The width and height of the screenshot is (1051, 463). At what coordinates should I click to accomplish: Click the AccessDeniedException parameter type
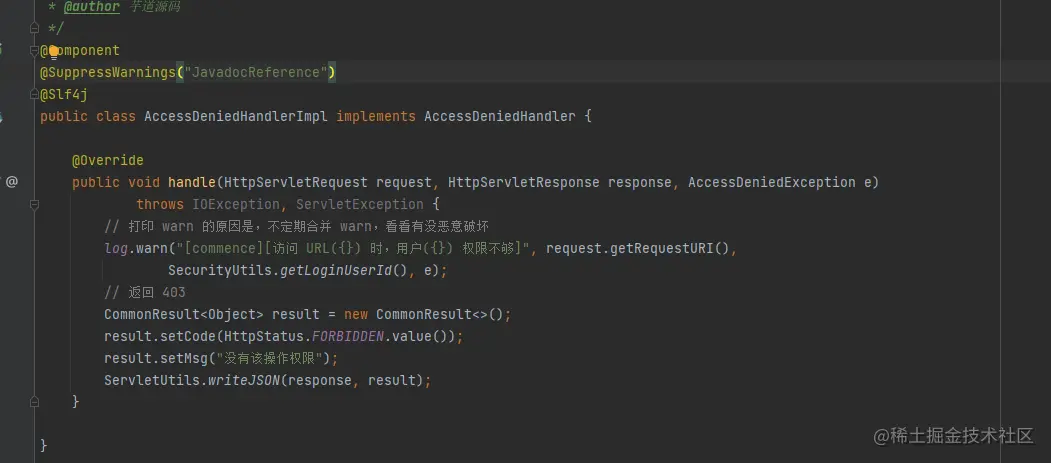[771, 182]
